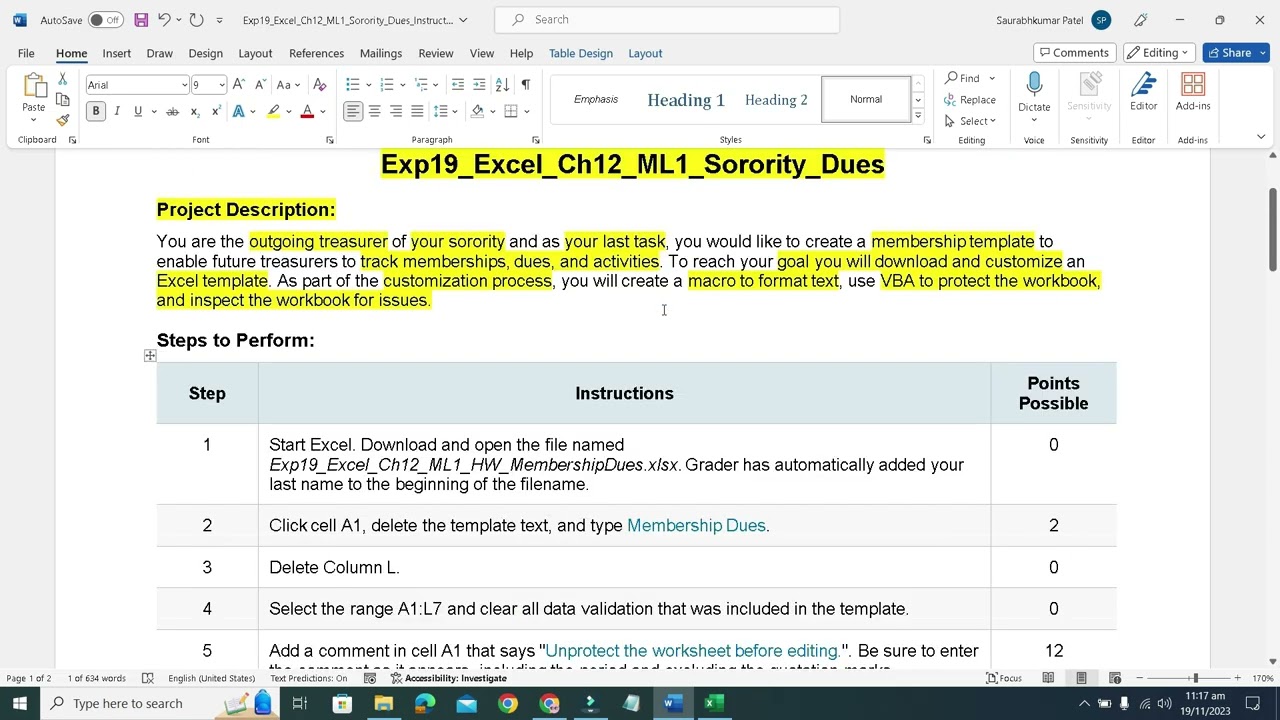Viewport: 1280px width, 720px height.
Task: Click the Copy icon in Clipboard group
Action: (x=62, y=100)
